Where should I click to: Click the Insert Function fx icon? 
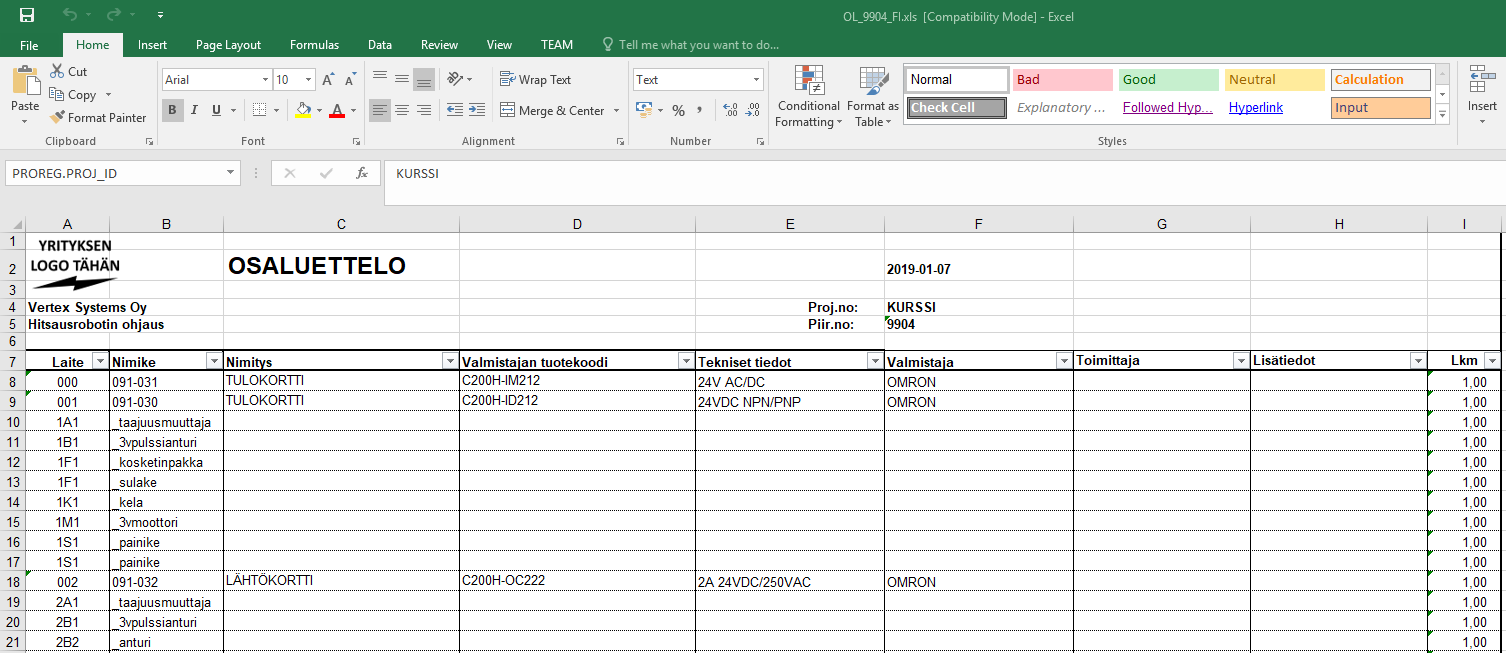(362, 173)
